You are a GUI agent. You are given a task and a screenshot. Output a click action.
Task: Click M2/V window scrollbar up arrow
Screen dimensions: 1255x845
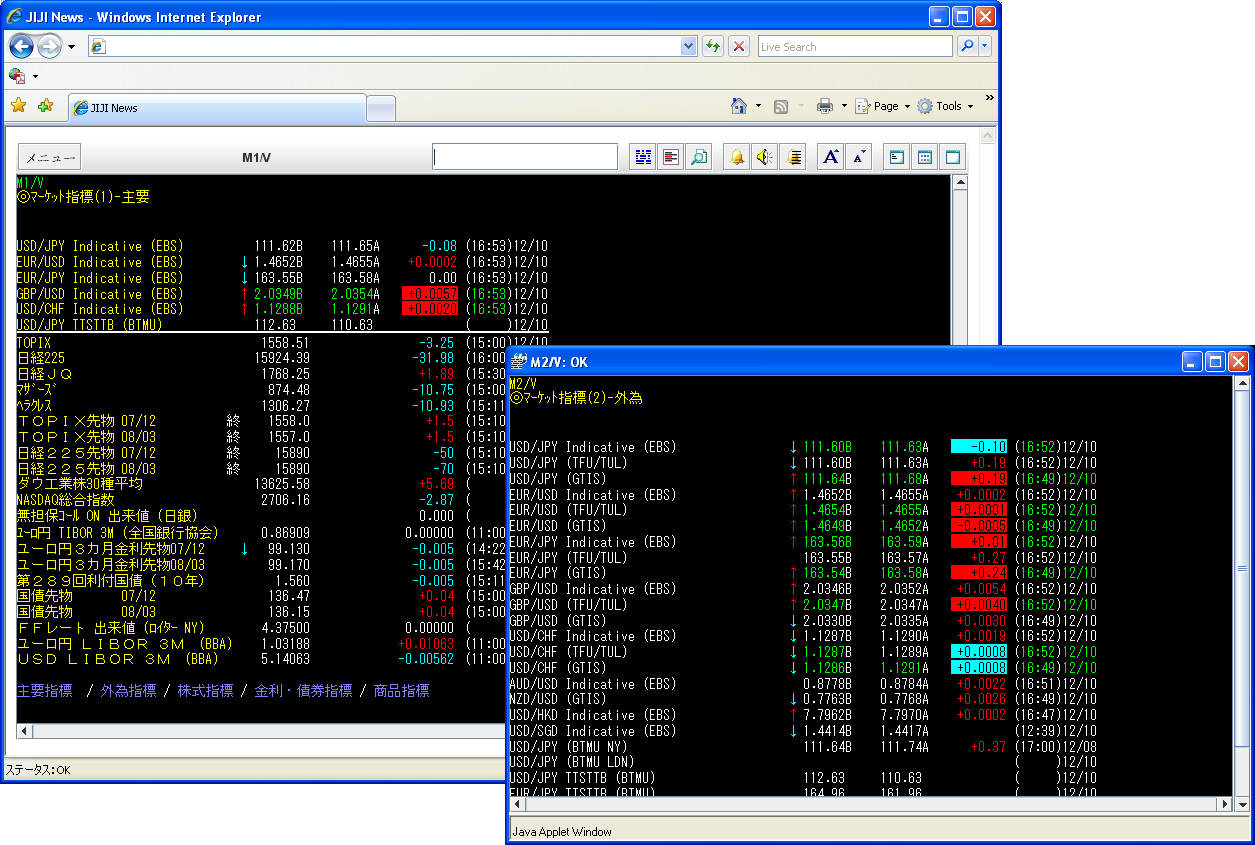pyautogui.click(x=1242, y=384)
